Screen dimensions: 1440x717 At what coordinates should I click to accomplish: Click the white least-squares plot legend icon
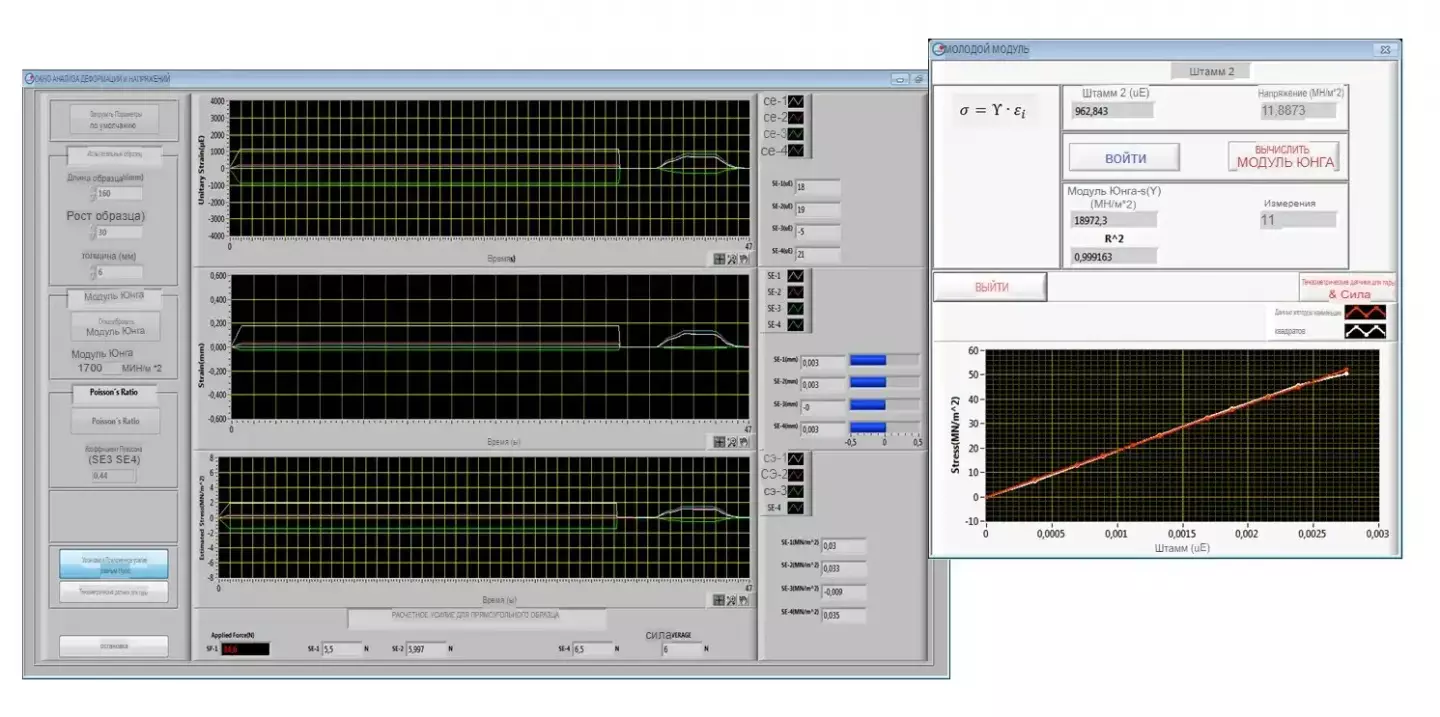click(1365, 332)
